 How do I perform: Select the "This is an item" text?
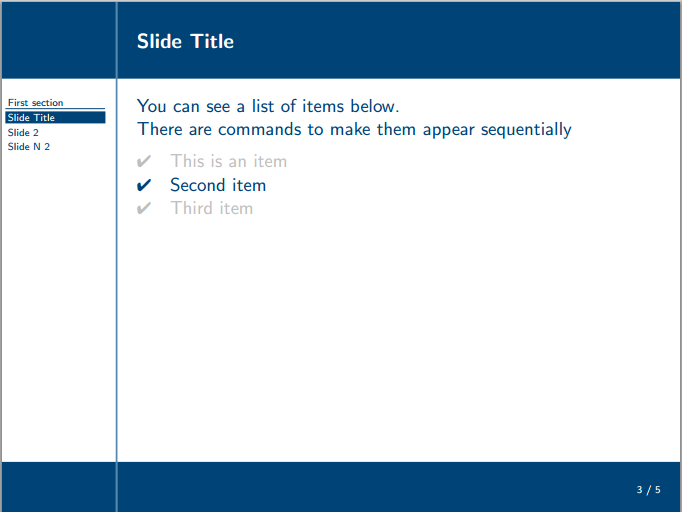coord(228,161)
